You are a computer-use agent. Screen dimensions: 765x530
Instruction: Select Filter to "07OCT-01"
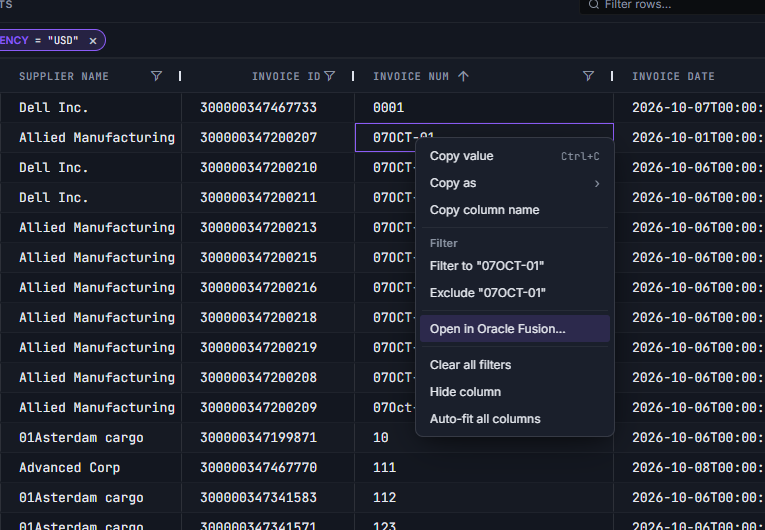[515, 266]
